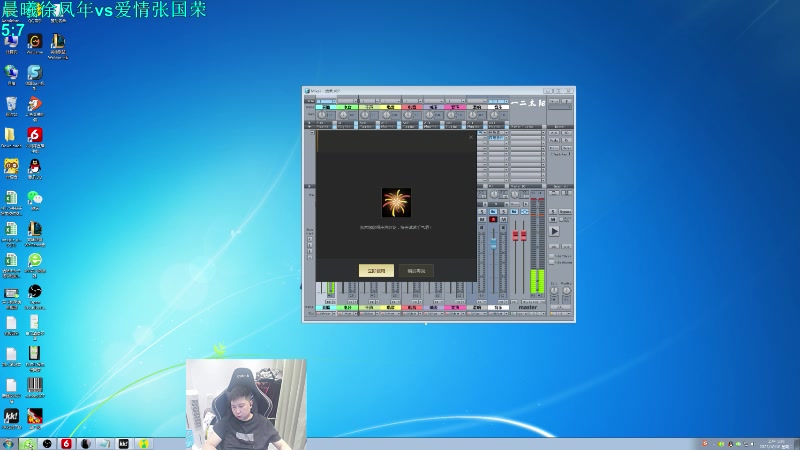Viewport: 800px width, 450px height.
Task: Open the flame icon on desktop
Action: point(35,416)
